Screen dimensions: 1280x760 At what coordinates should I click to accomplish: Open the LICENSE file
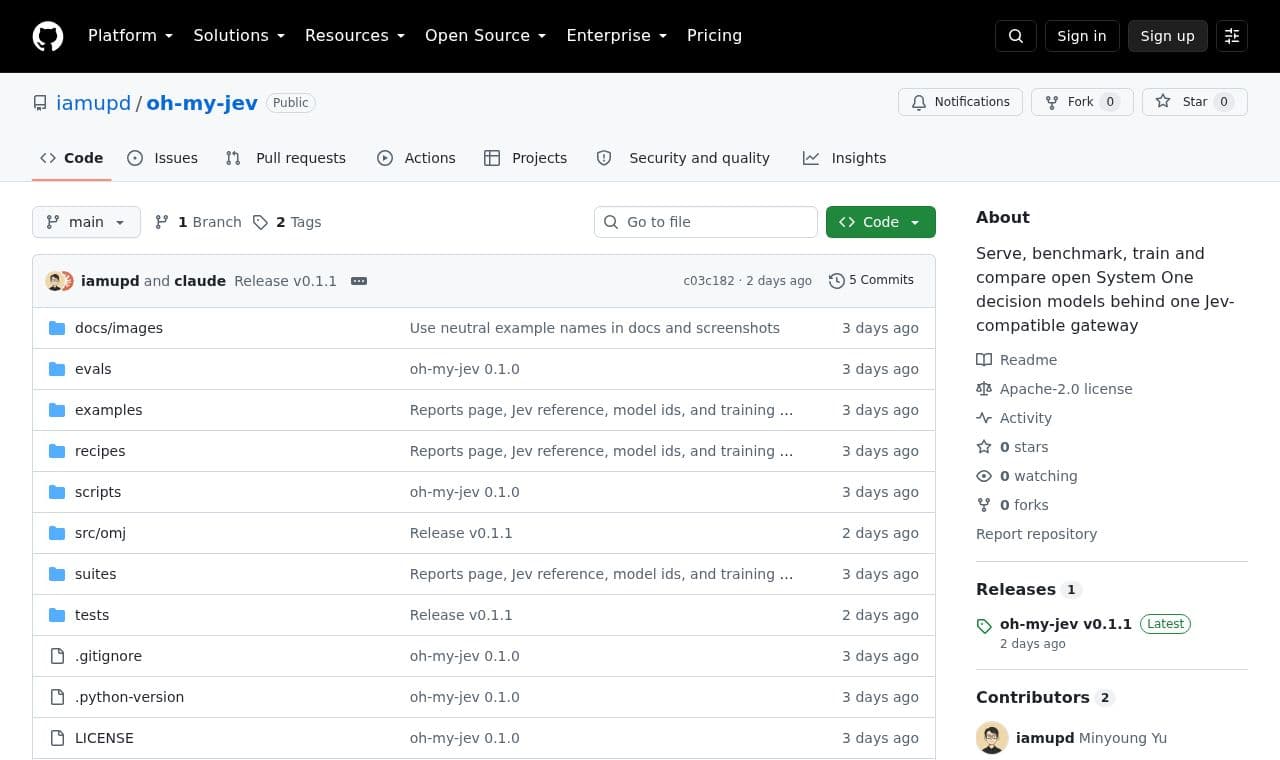pyautogui.click(x=104, y=738)
